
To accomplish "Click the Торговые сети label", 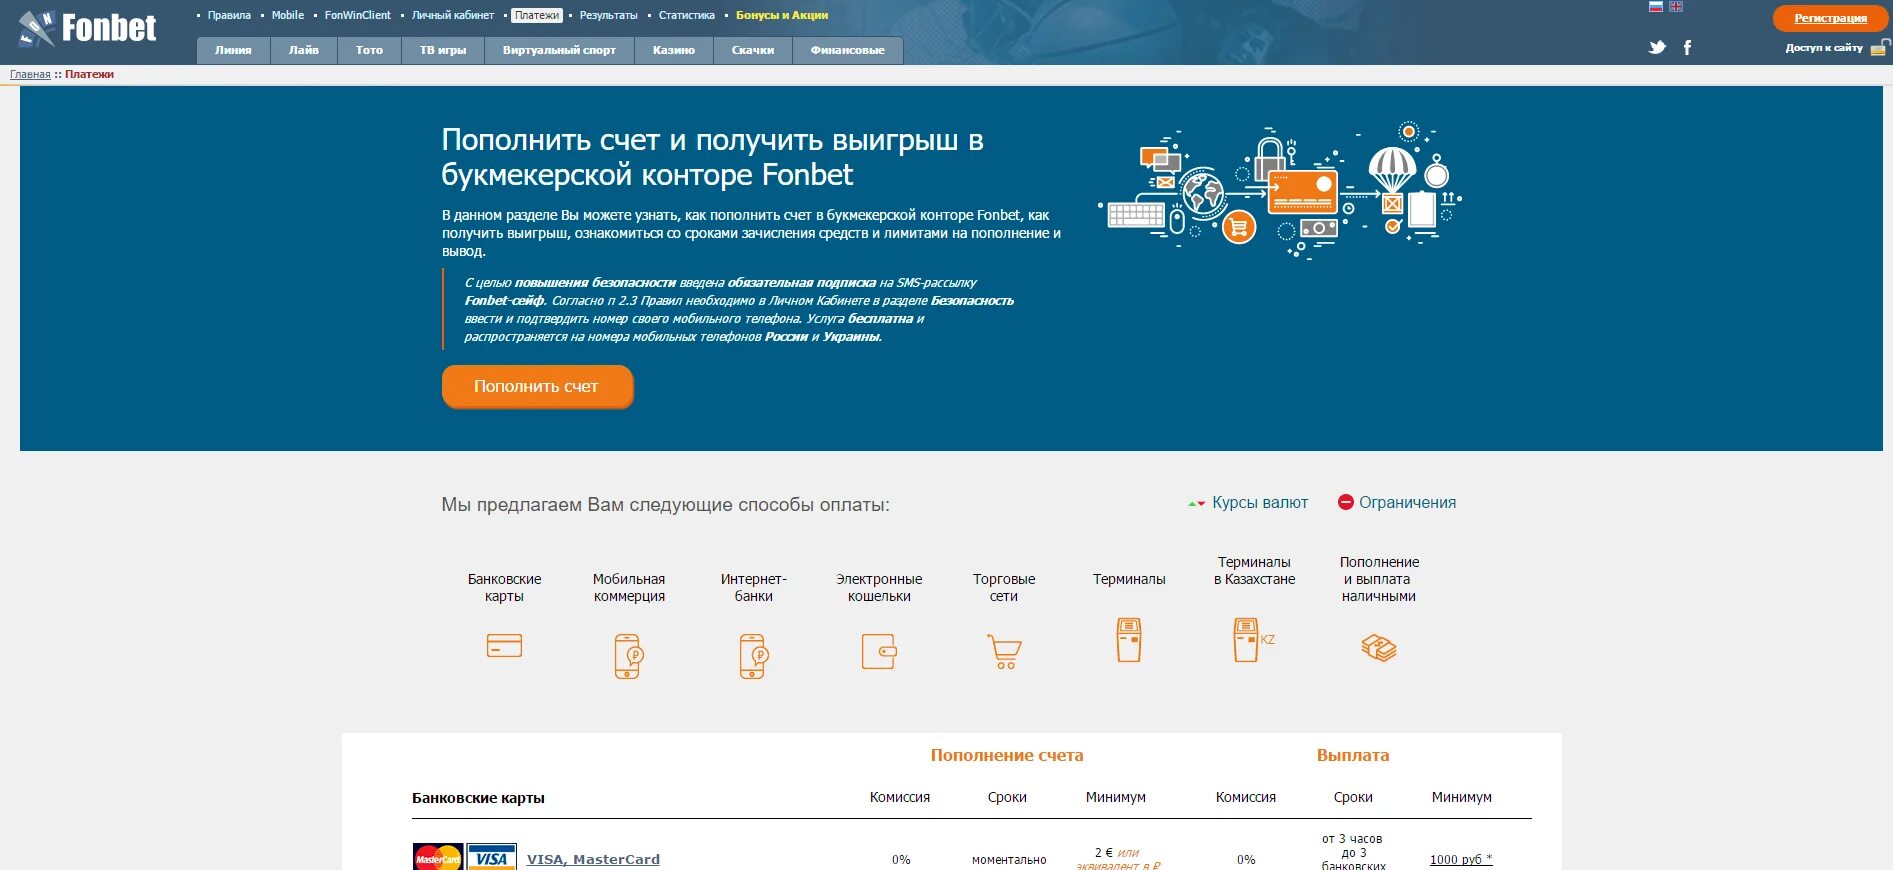I will click(1004, 587).
